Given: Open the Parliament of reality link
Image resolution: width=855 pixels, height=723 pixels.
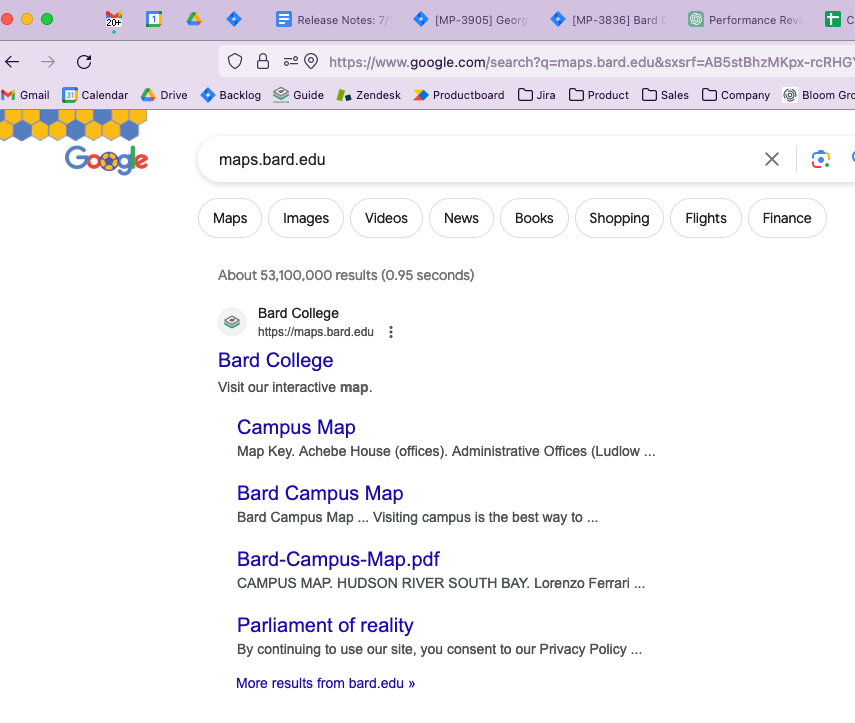Looking at the screenshot, I should click(x=325, y=625).
